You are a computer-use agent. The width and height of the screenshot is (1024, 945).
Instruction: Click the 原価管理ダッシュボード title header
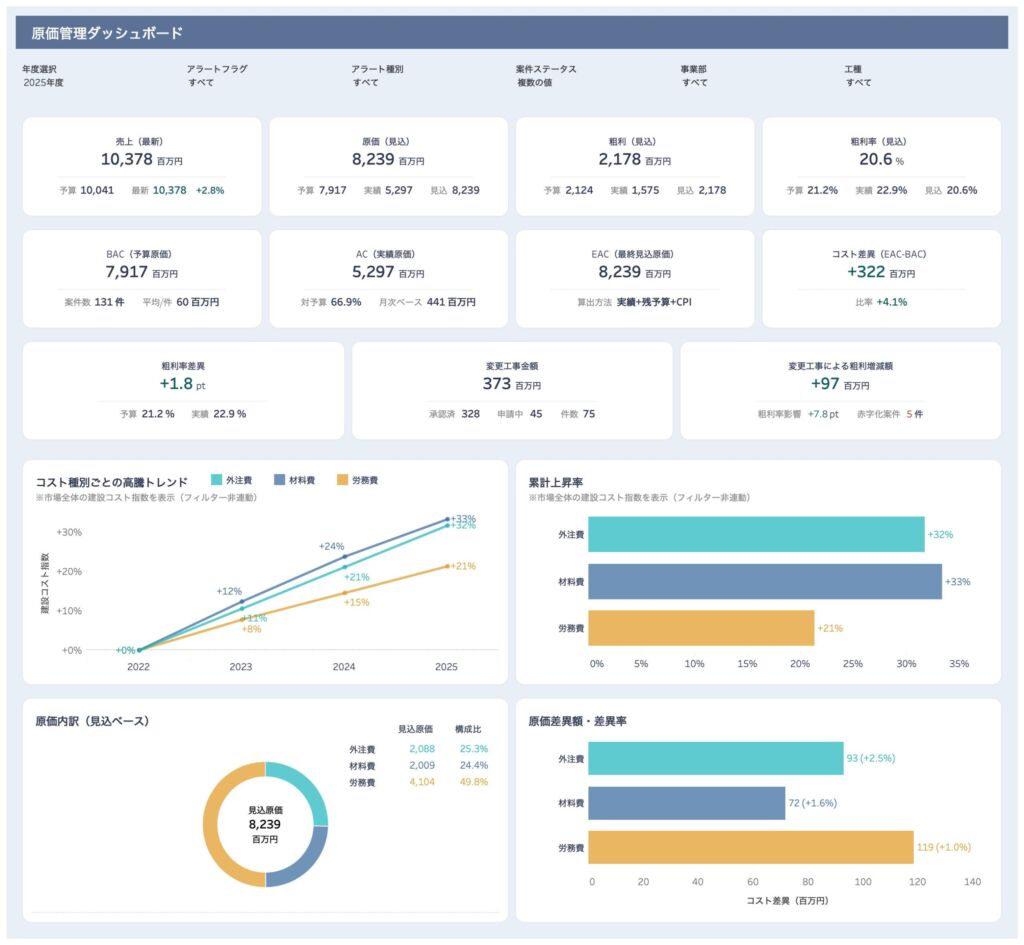107,33
